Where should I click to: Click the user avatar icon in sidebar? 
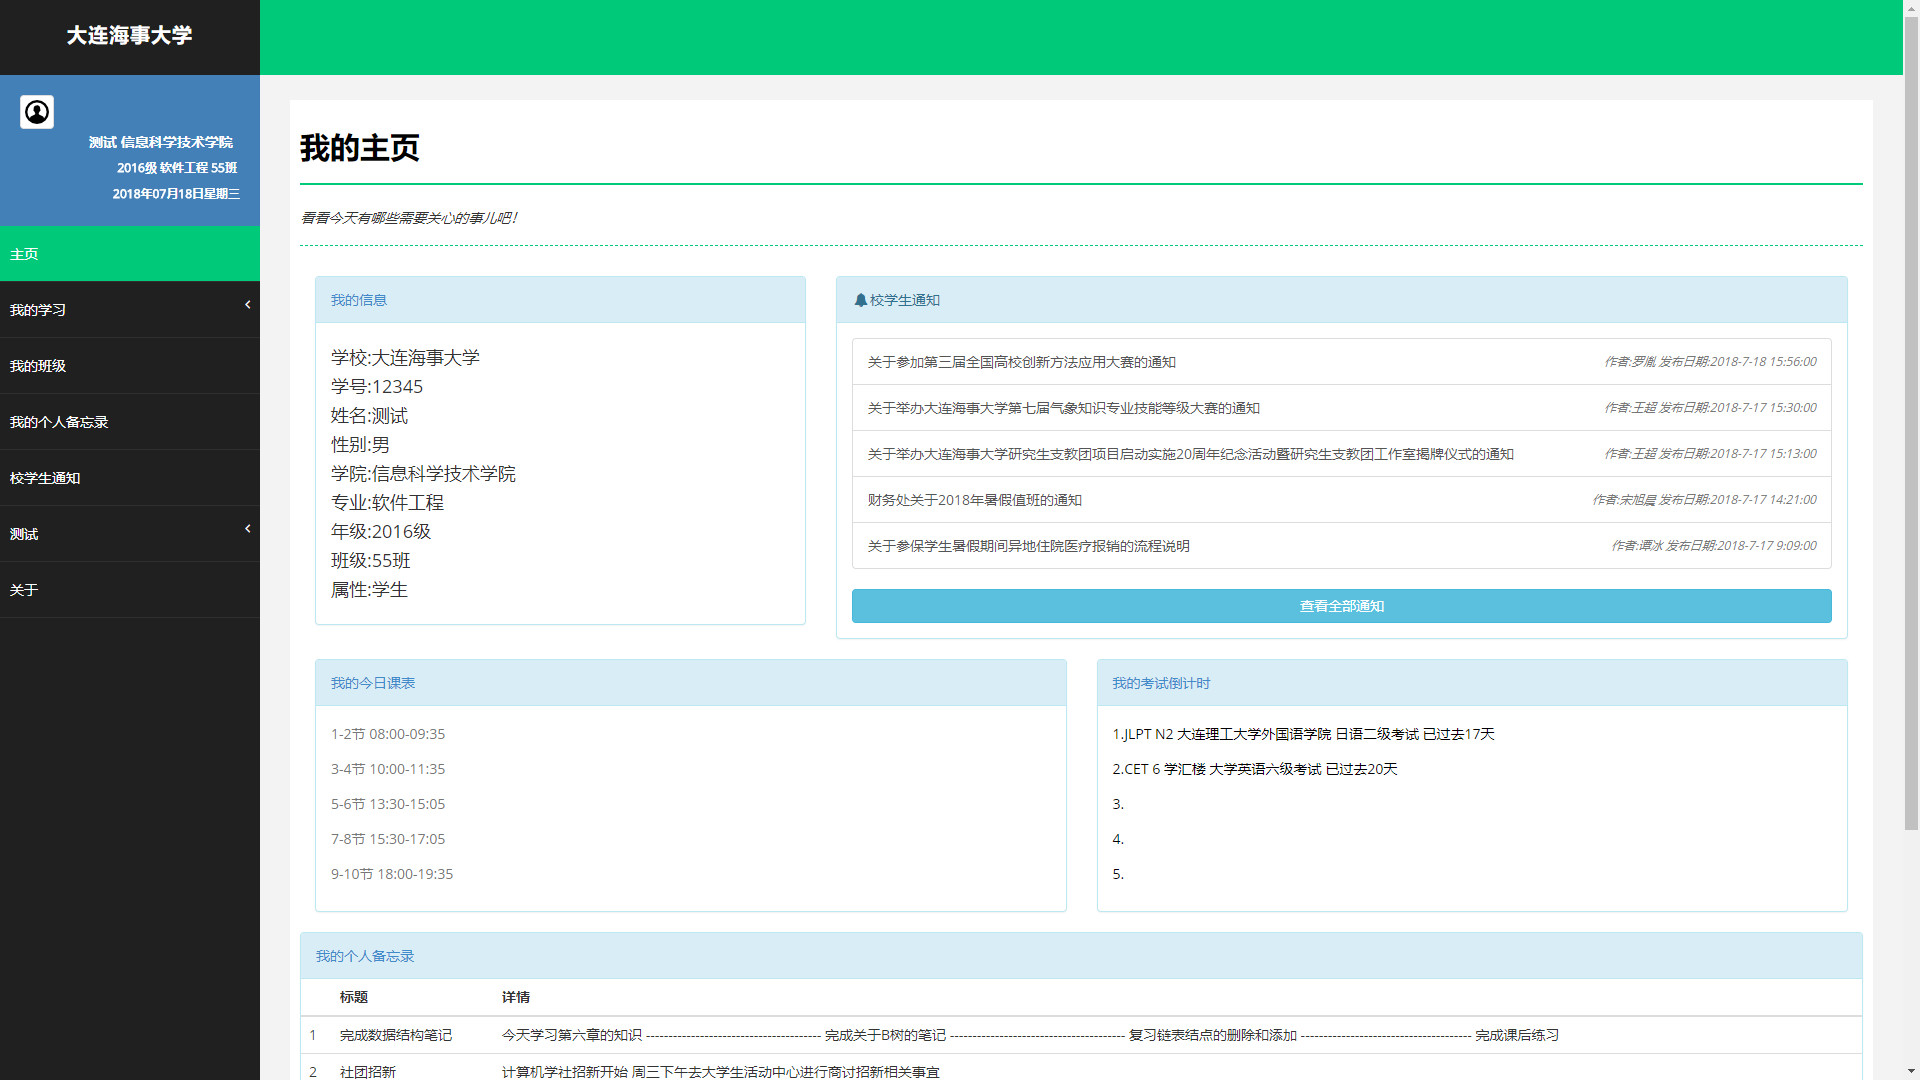[37, 112]
